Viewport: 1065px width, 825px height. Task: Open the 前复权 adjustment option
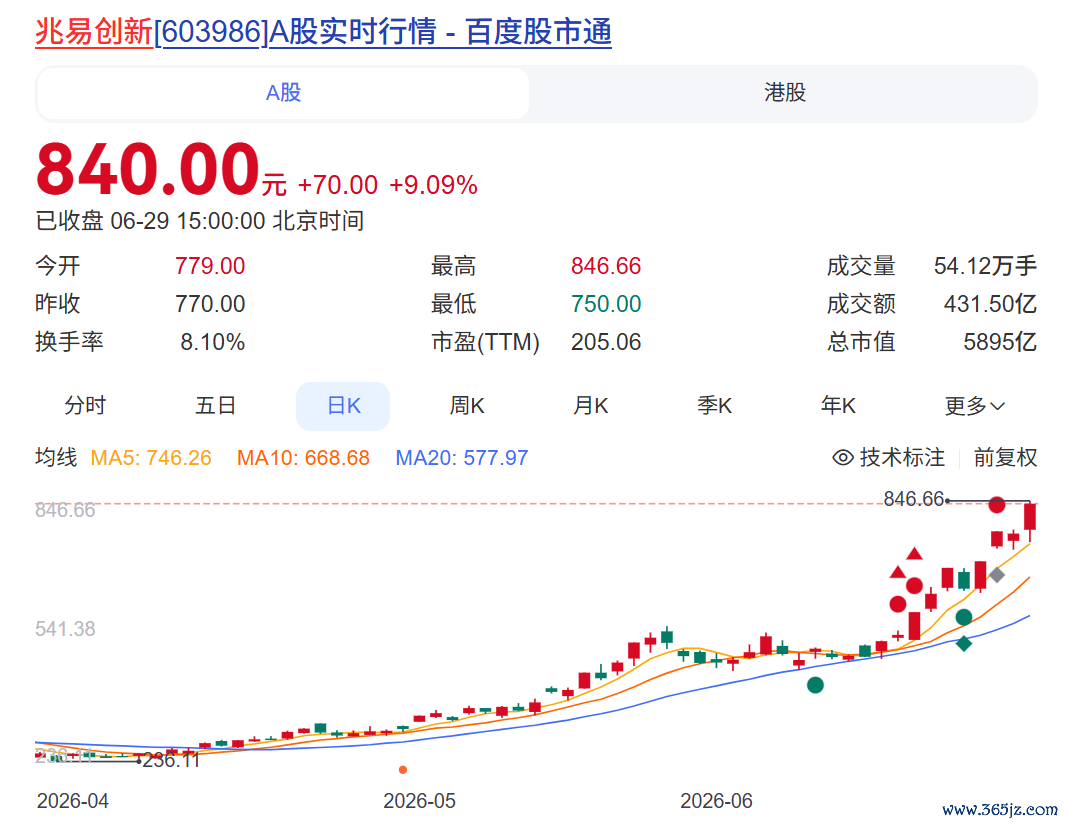click(1005, 458)
